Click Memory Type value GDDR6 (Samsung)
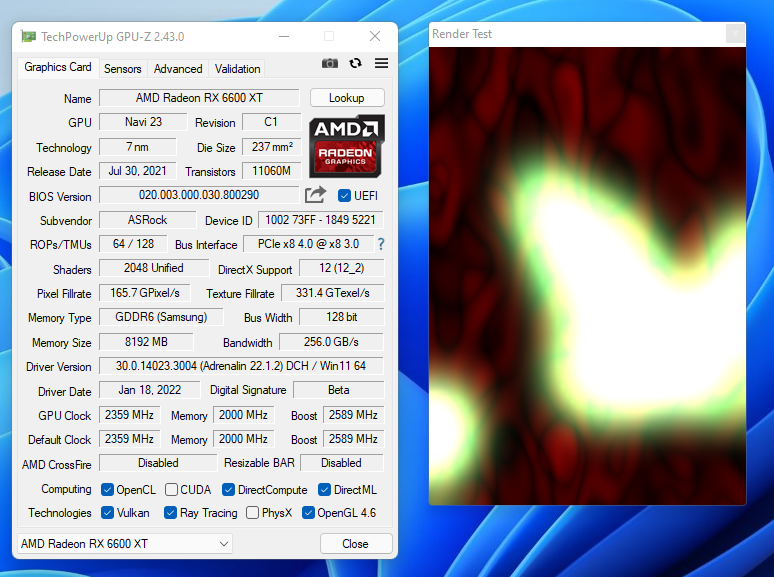774x577 pixels. [161, 317]
